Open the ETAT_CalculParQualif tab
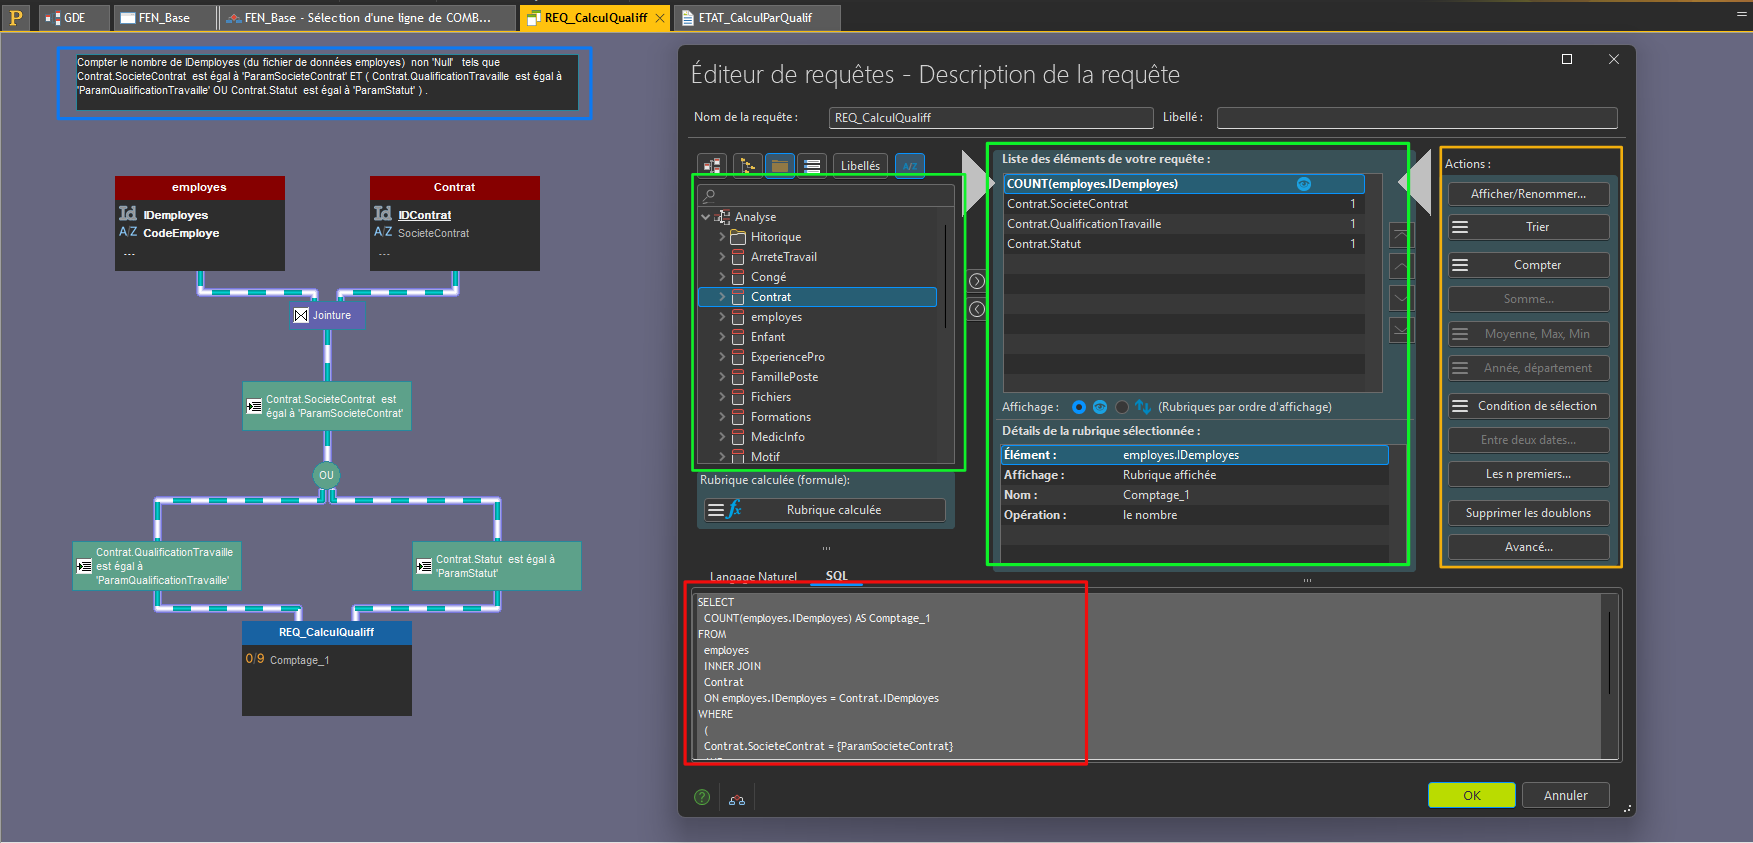Screen dimensions: 1753x843 point(757,18)
